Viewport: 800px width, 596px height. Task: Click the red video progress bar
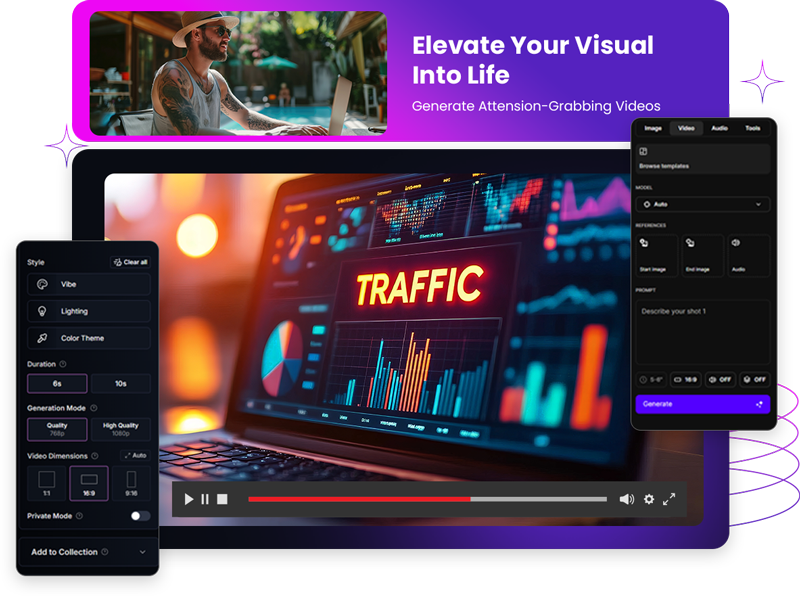tap(359, 499)
